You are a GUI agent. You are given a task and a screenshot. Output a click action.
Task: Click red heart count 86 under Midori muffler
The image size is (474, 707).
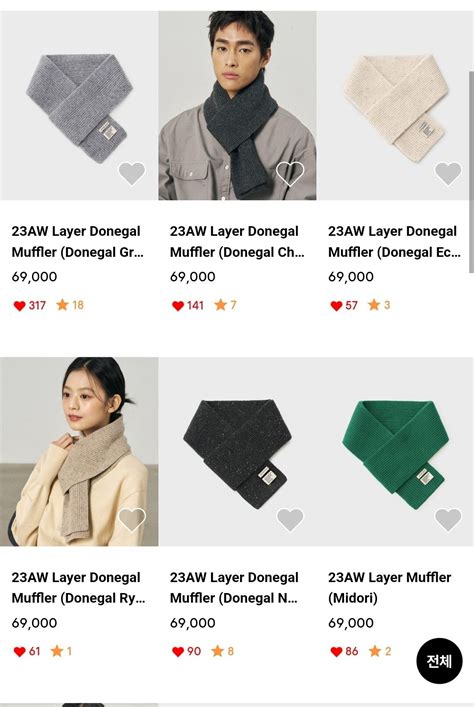344,652
